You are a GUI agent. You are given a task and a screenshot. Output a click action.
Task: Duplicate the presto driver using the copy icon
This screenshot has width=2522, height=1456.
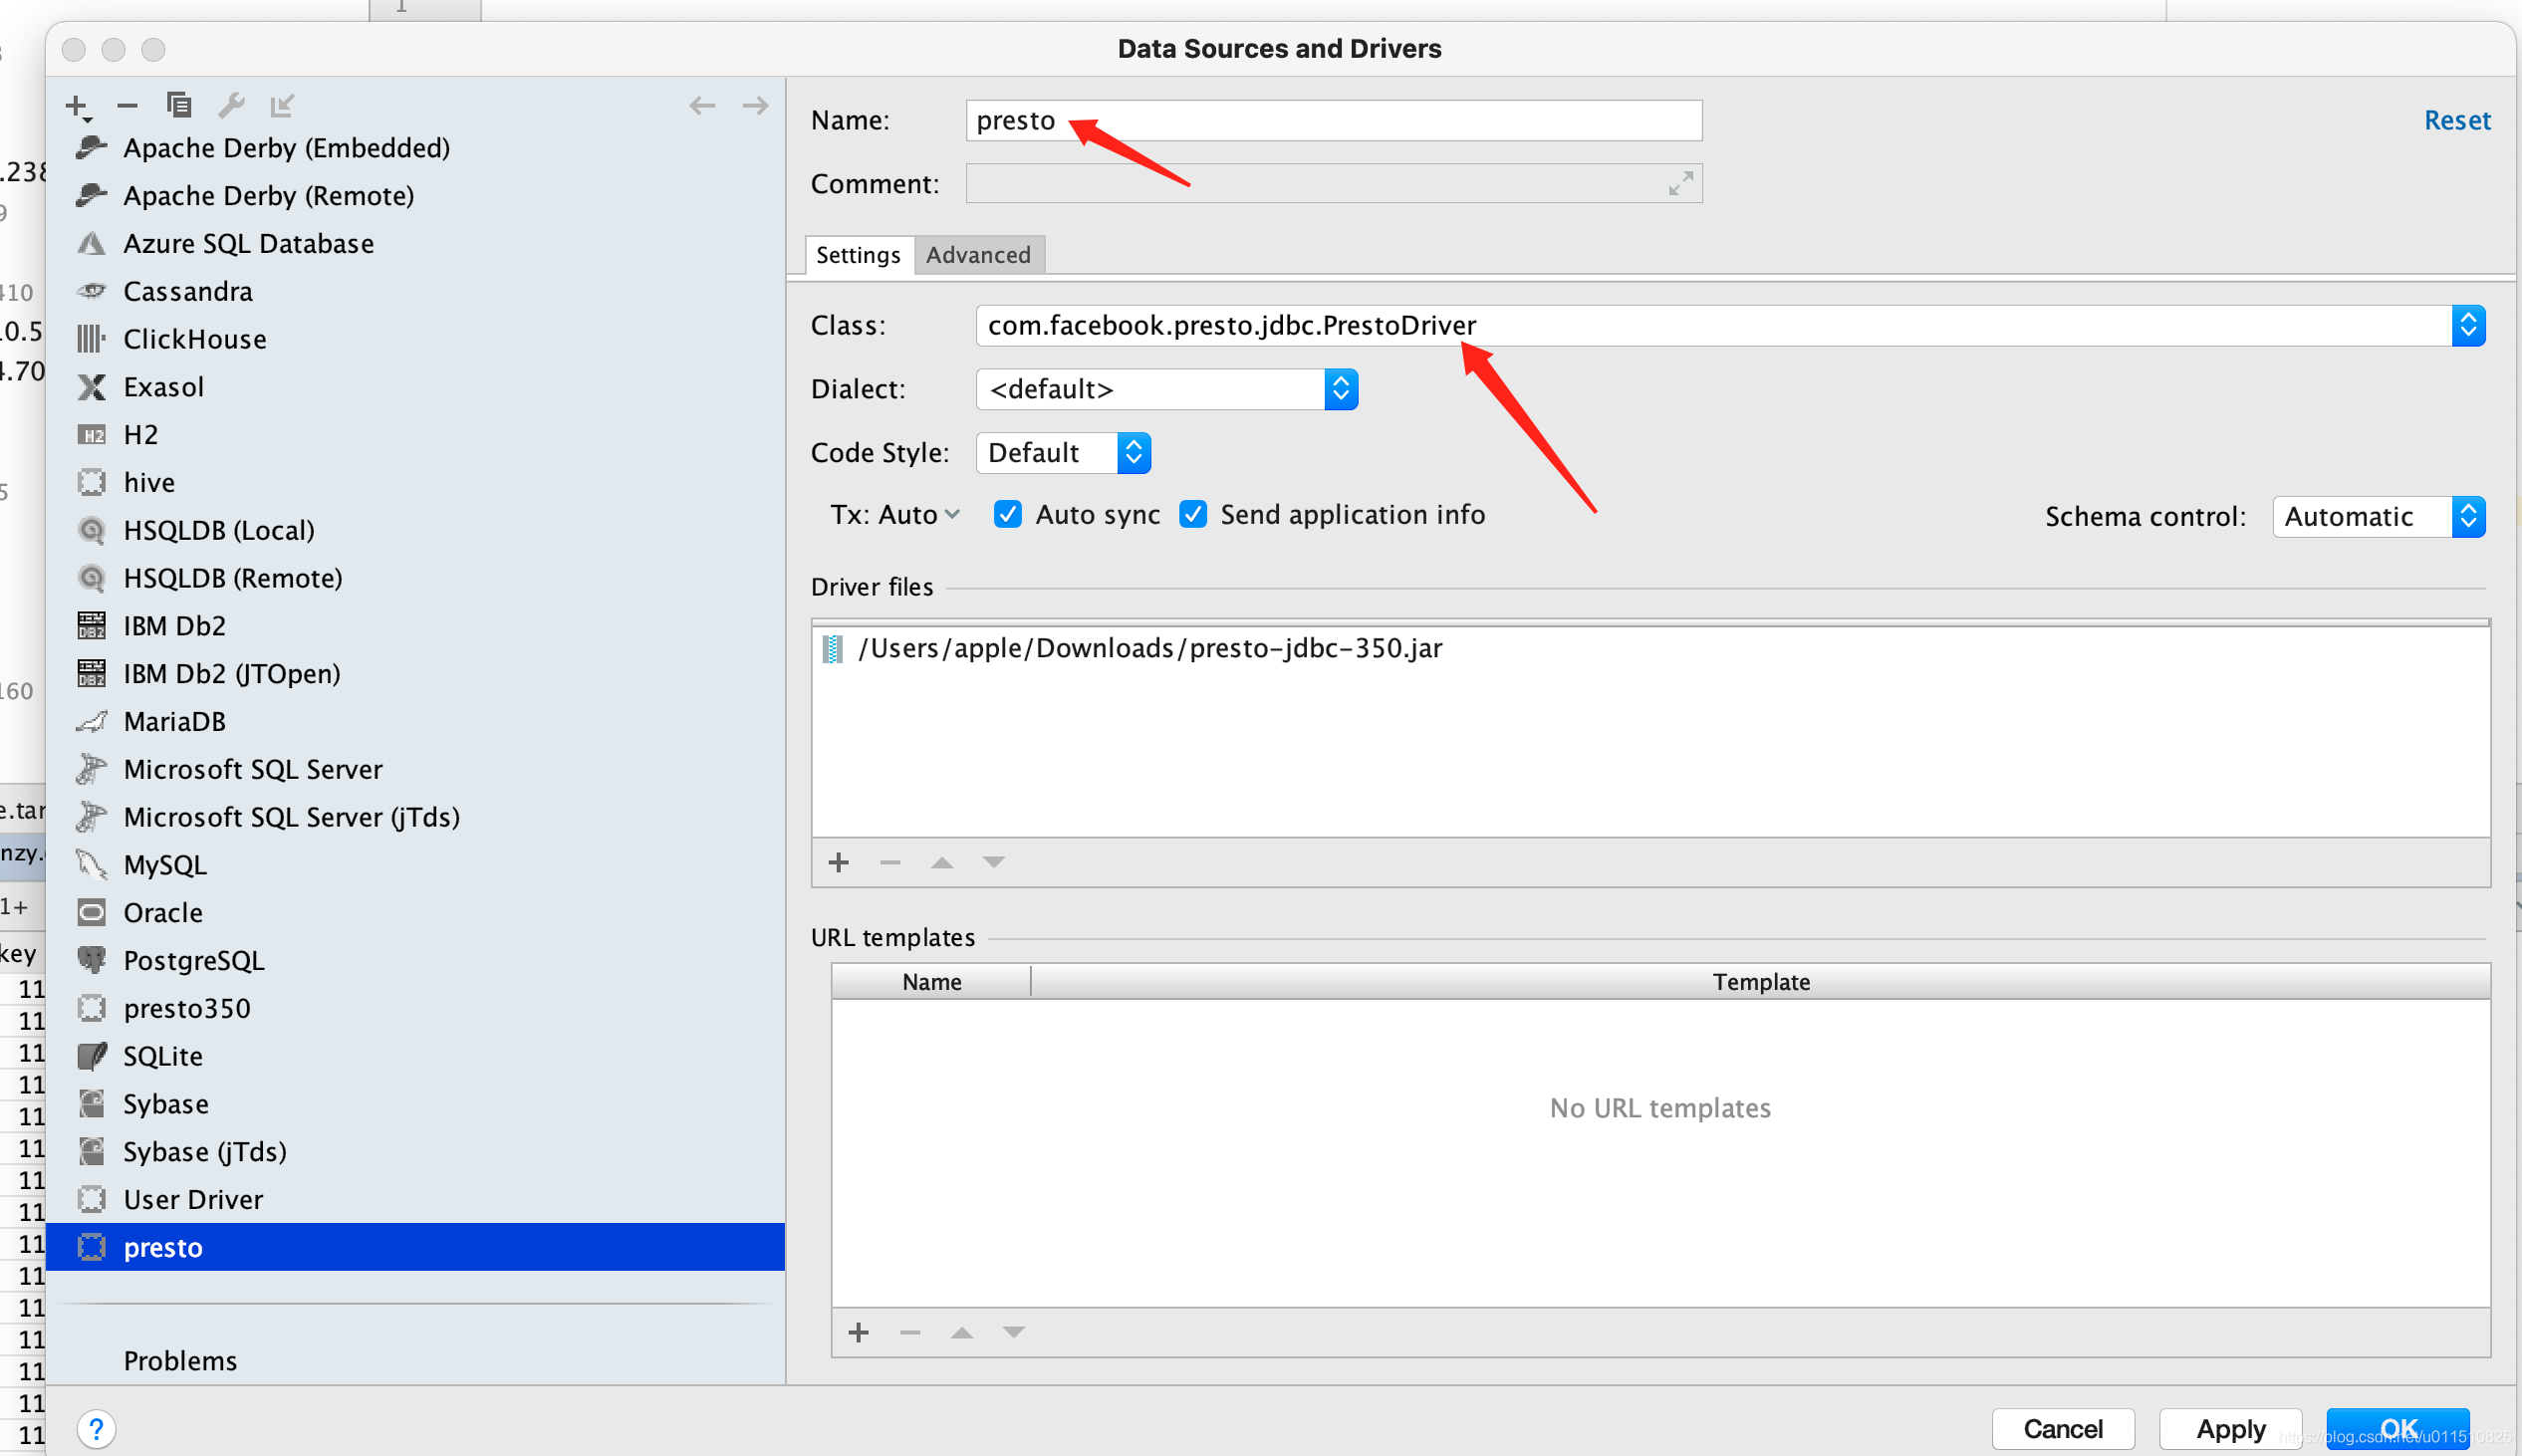[x=179, y=105]
